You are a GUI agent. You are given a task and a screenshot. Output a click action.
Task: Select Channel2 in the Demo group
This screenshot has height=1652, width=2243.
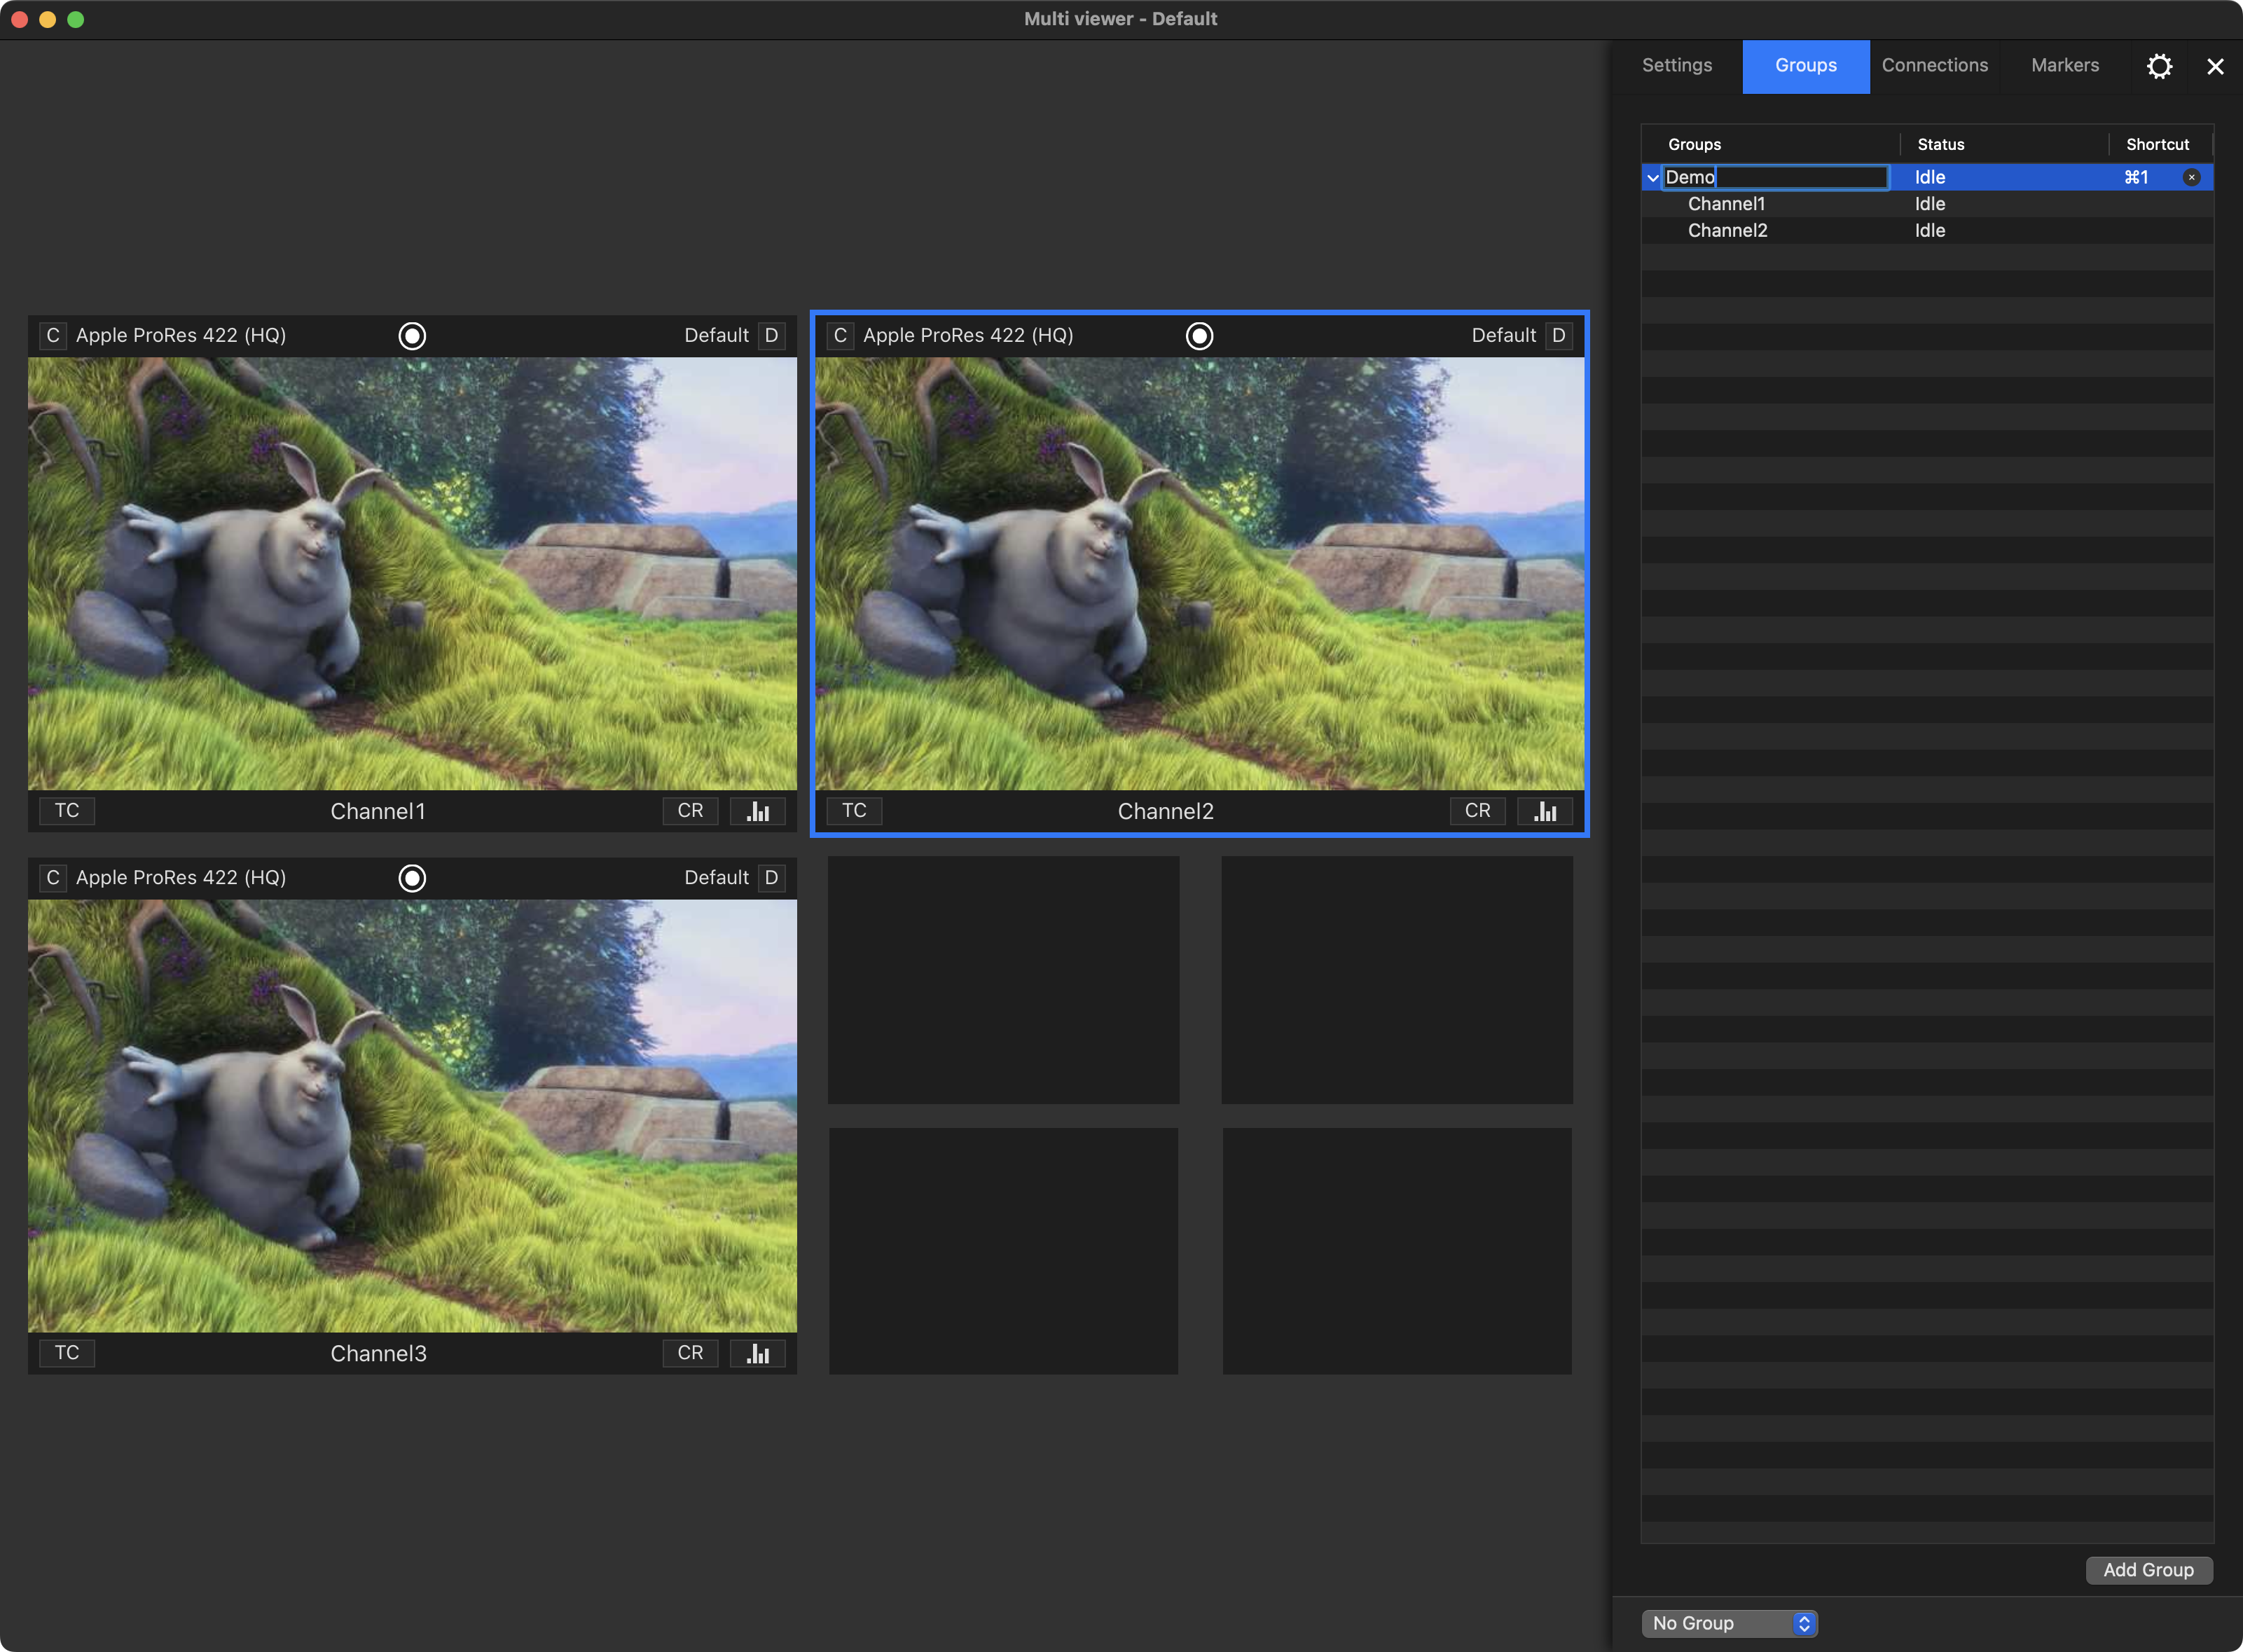[x=1727, y=231]
